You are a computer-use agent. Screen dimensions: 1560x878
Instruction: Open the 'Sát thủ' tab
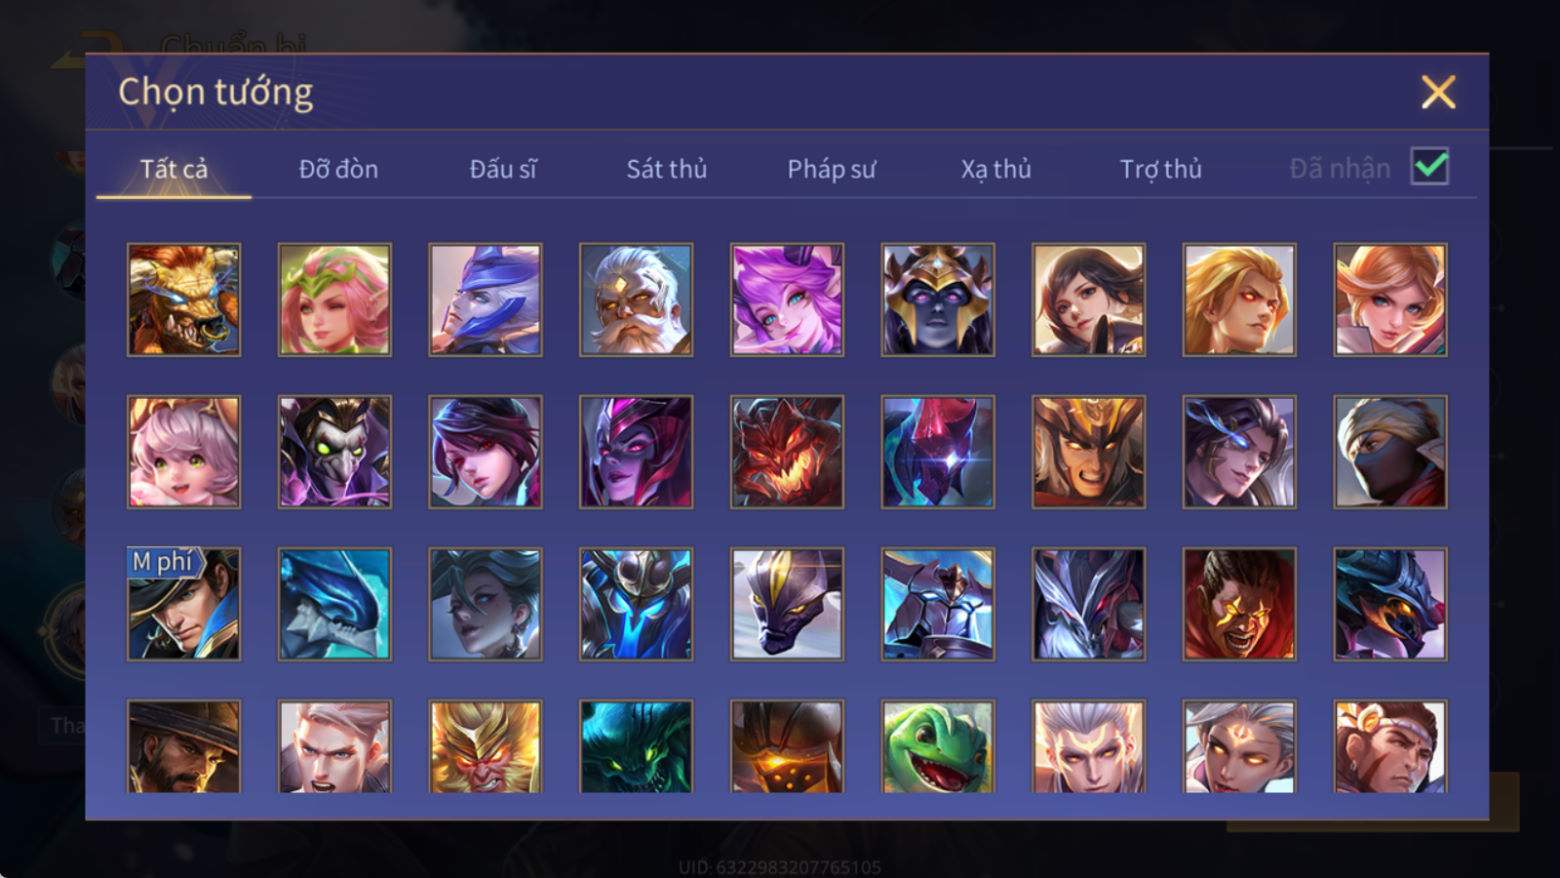tap(666, 169)
